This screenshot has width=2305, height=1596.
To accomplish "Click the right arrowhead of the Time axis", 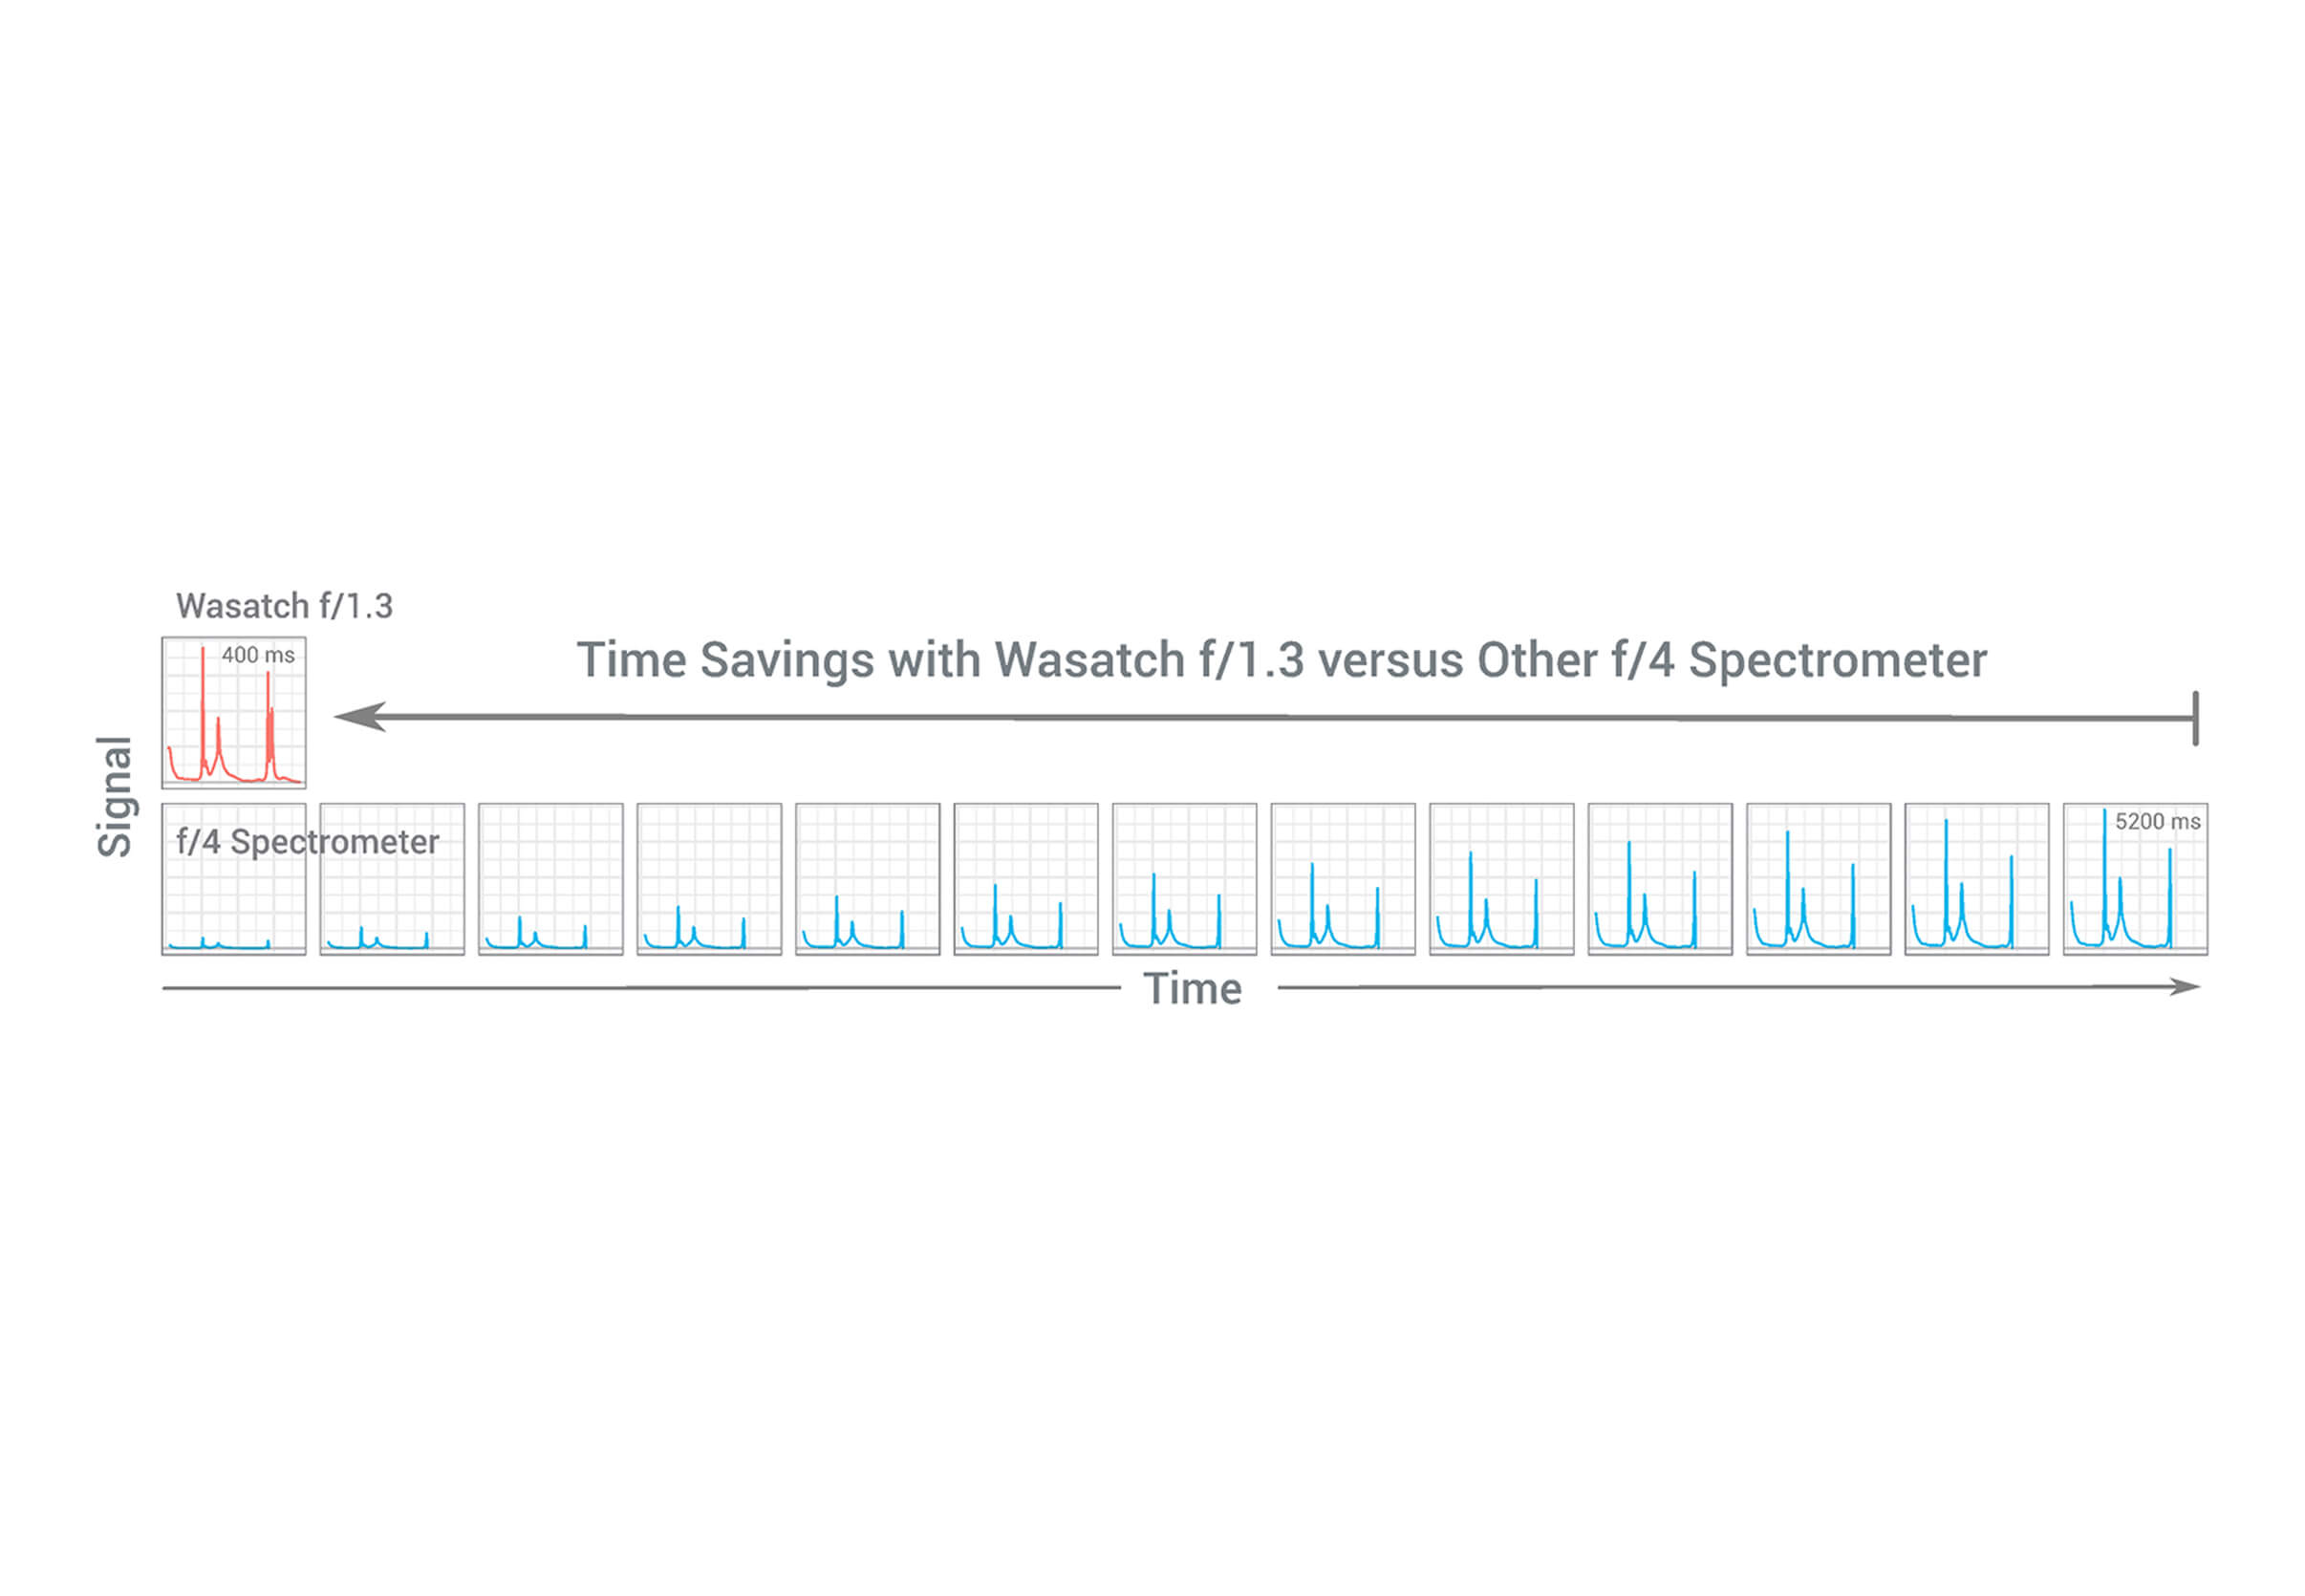I will (2185, 987).
